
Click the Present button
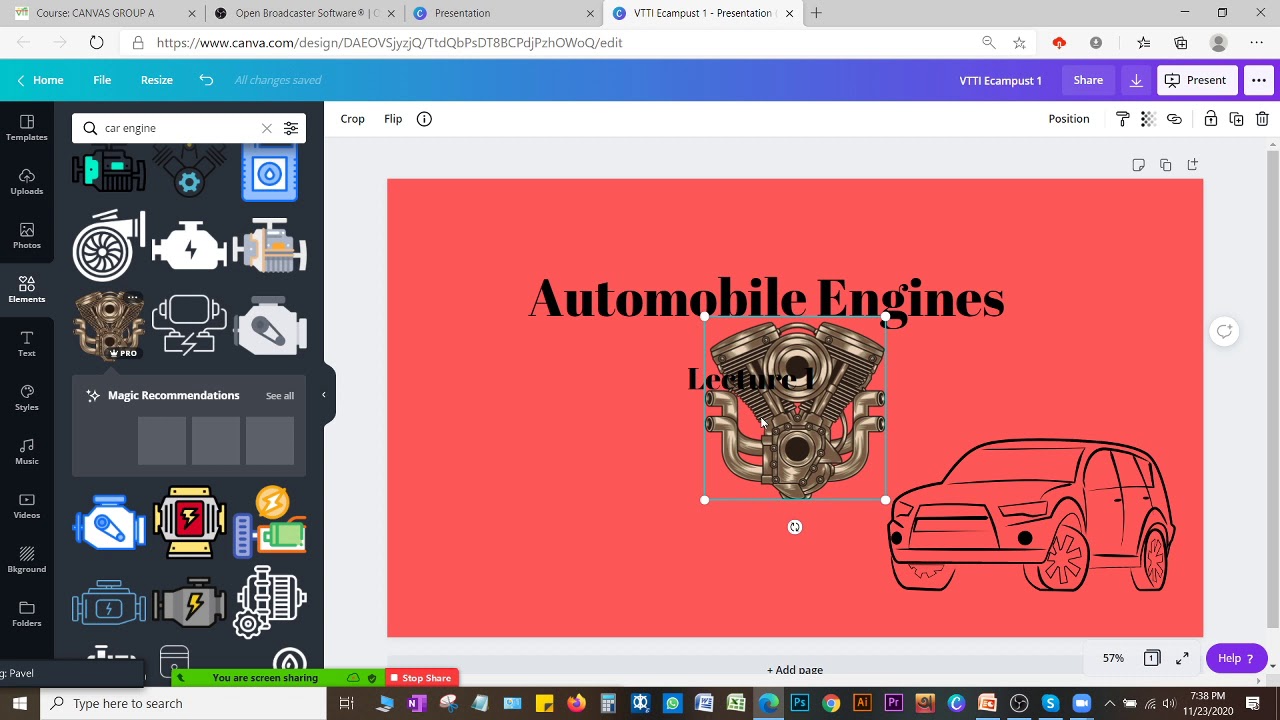tap(1196, 80)
